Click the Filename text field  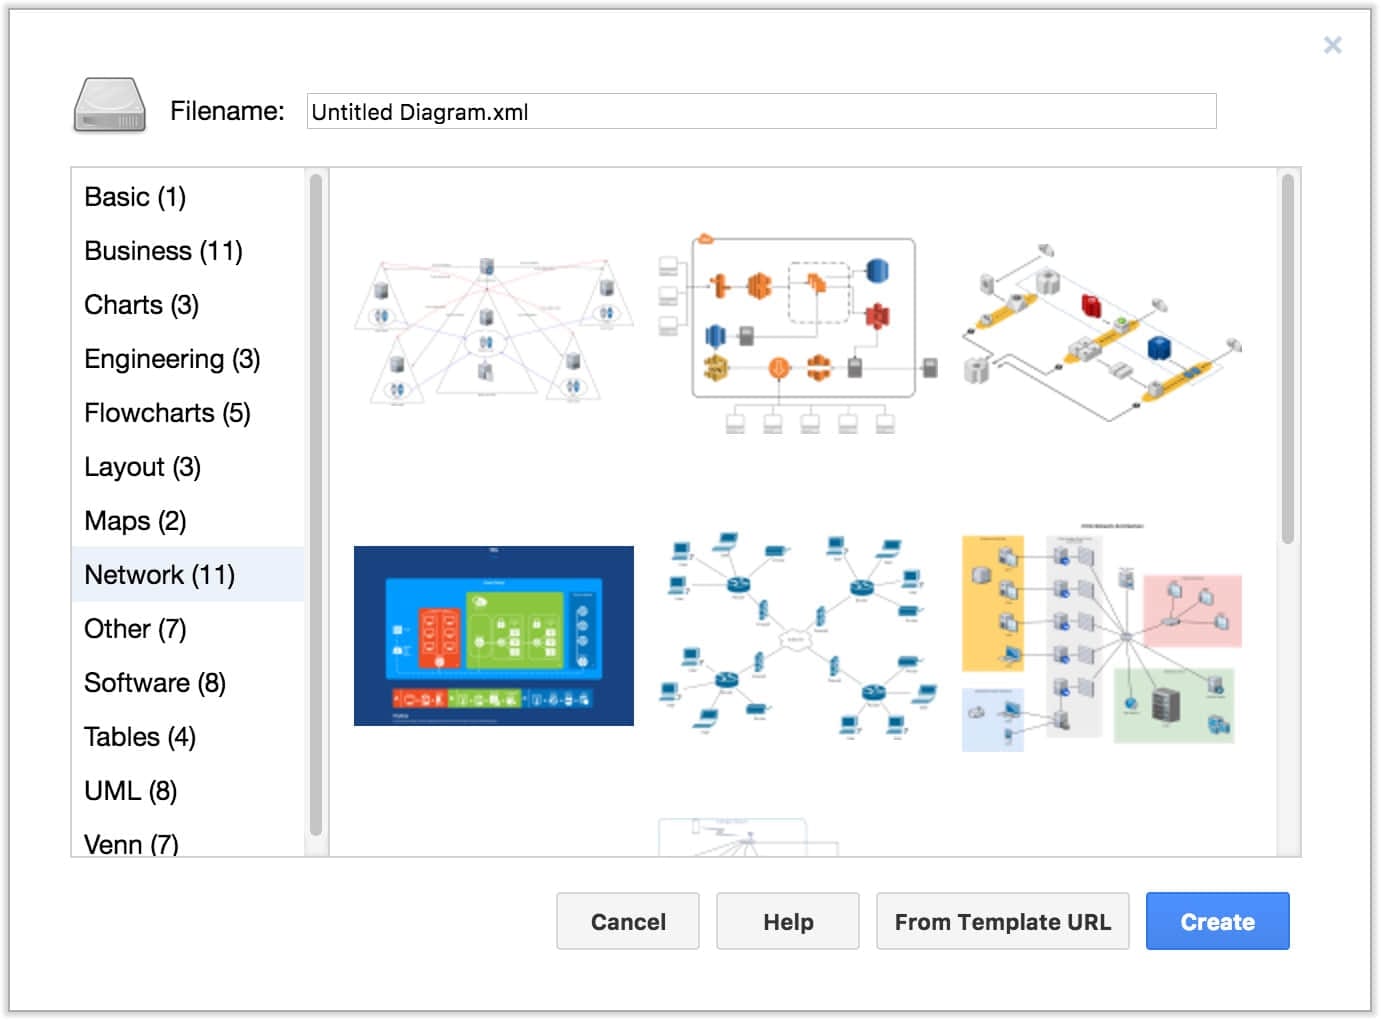click(x=761, y=112)
